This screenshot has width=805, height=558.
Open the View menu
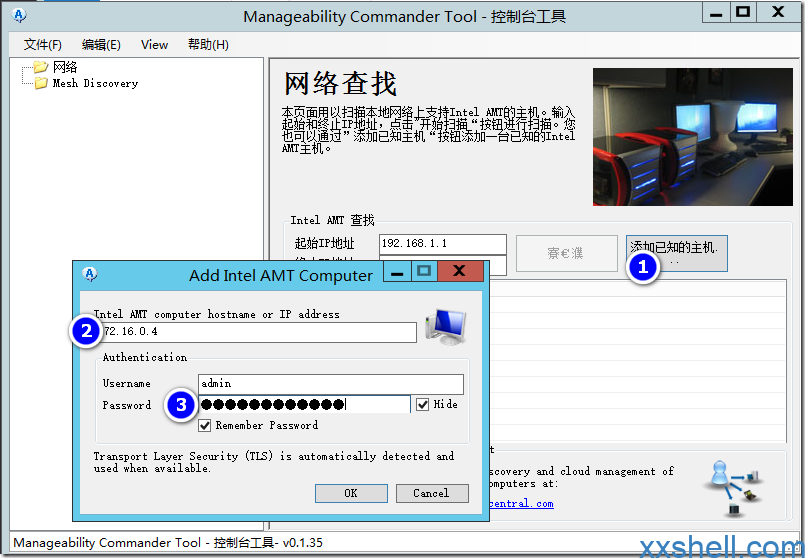[155, 45]
